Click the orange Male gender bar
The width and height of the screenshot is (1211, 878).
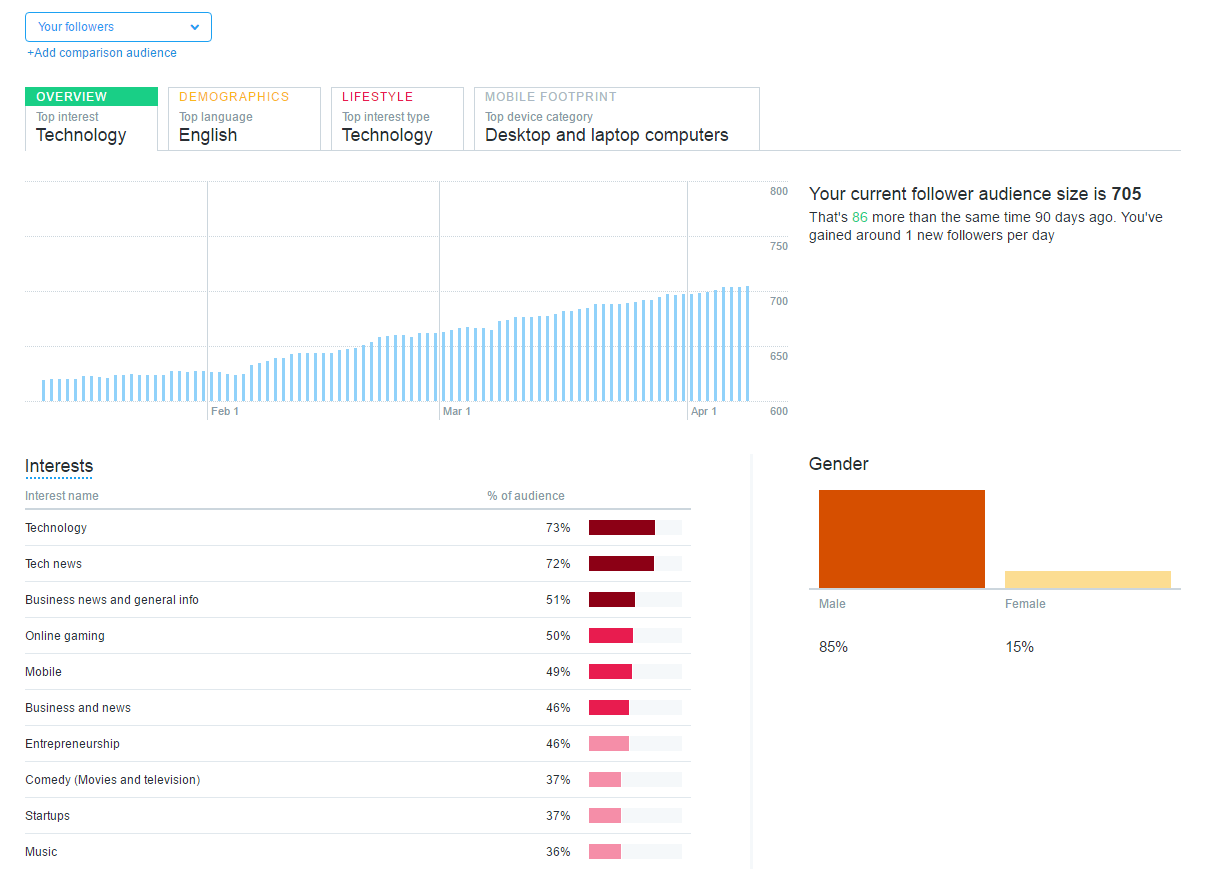(x=902, y=539)
